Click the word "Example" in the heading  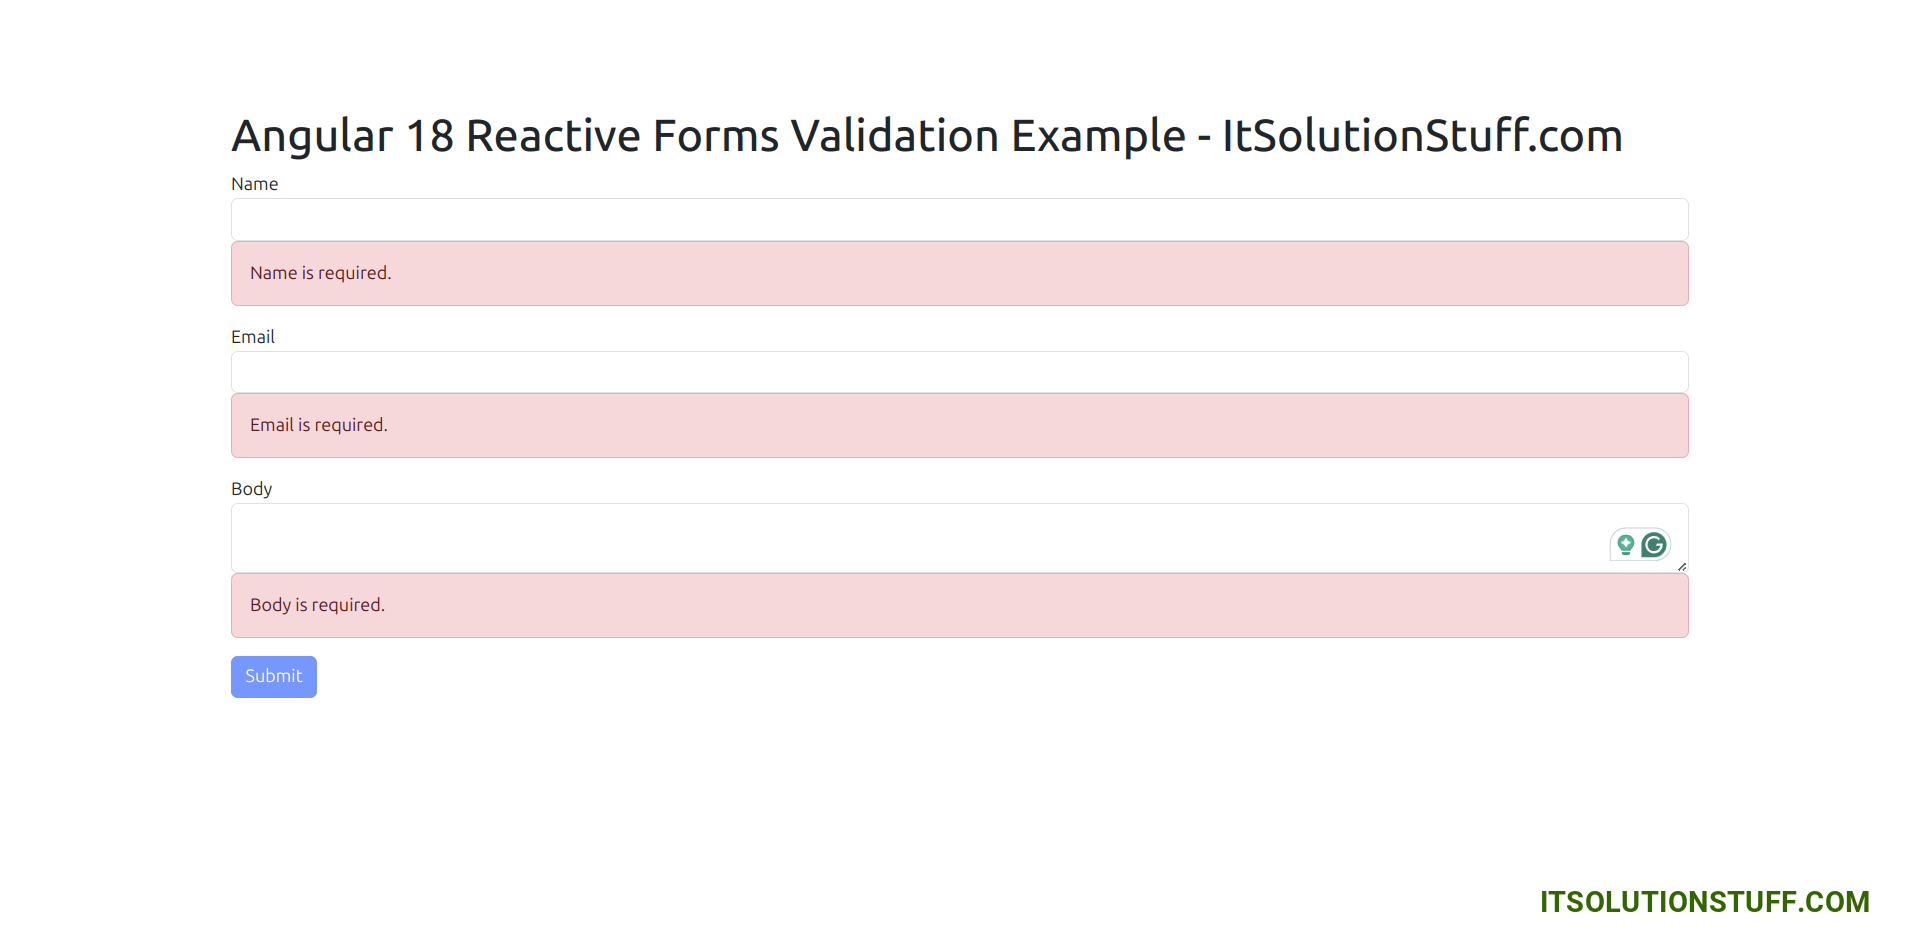1098,136
